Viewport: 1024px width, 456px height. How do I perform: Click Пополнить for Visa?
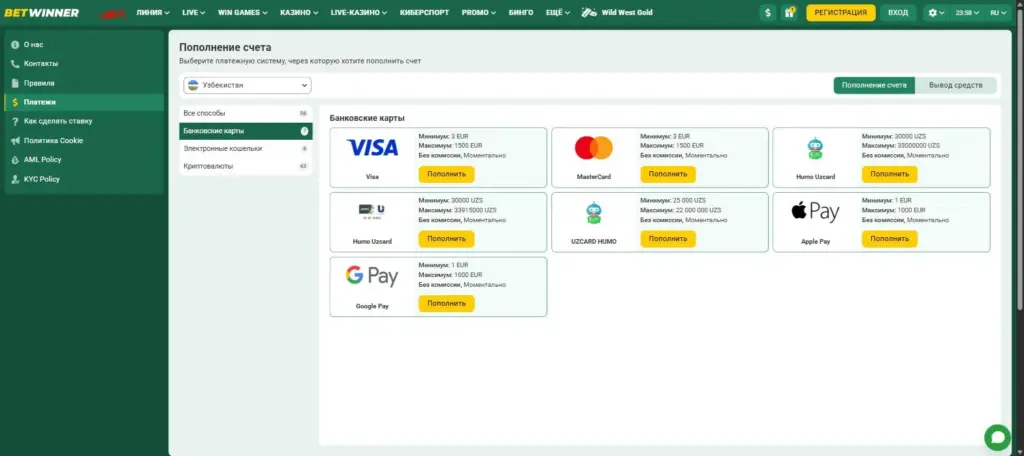(447, 174)
